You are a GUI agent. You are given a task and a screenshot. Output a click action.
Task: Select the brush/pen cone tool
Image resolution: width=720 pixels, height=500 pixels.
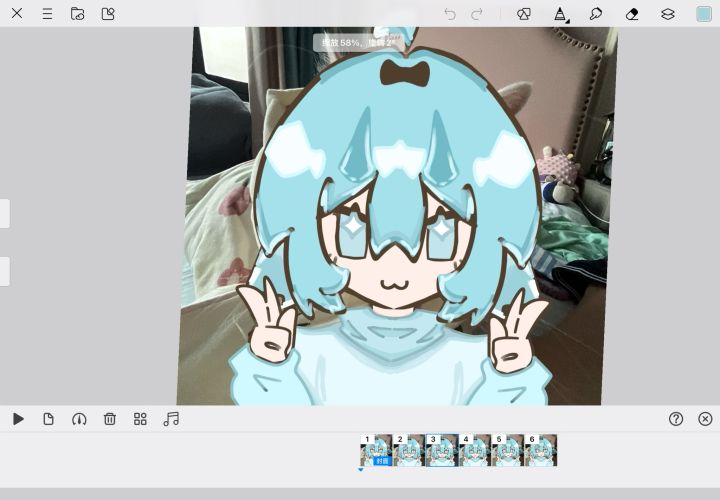coord(560,15)
